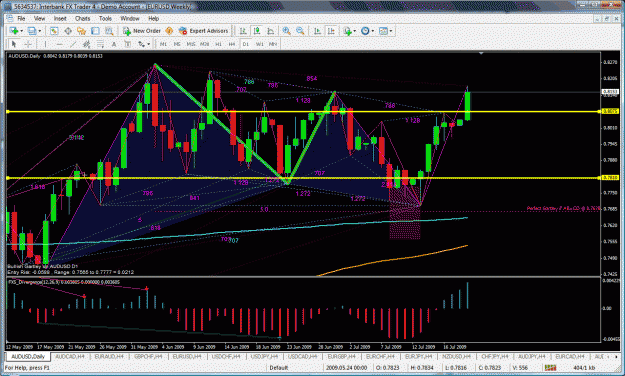Select the D1 daily timeframe
This screenshot has width=625, height=376.
click(x=246, y=44)
